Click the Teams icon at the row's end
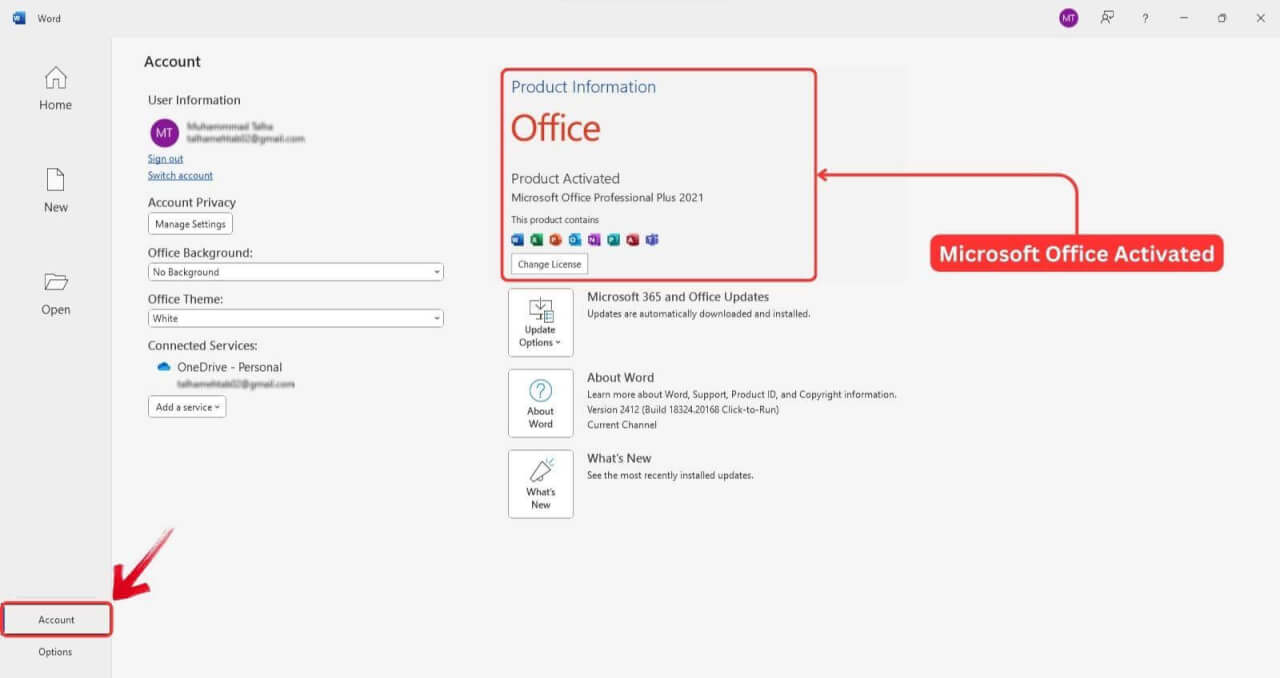 point(652,240)
